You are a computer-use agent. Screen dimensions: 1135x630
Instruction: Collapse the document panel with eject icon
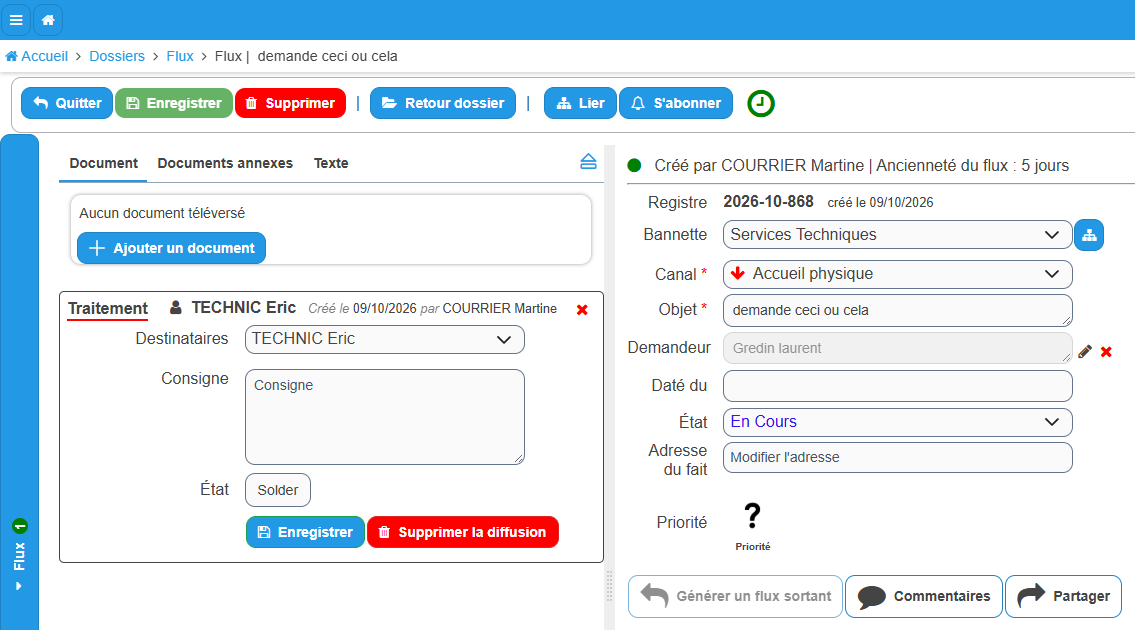[588, 161]
